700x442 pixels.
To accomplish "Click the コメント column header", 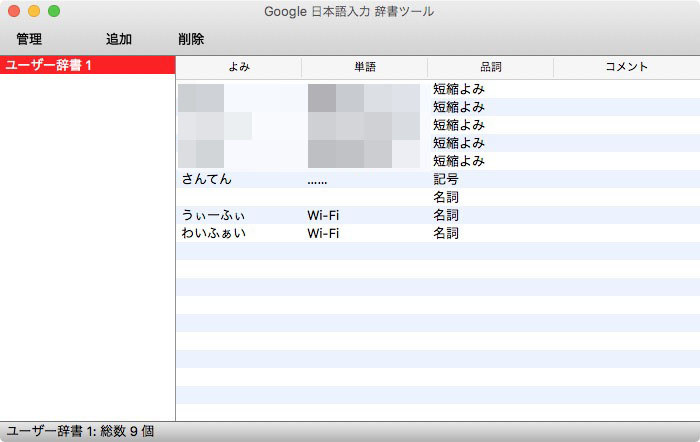I will [626, 67].
